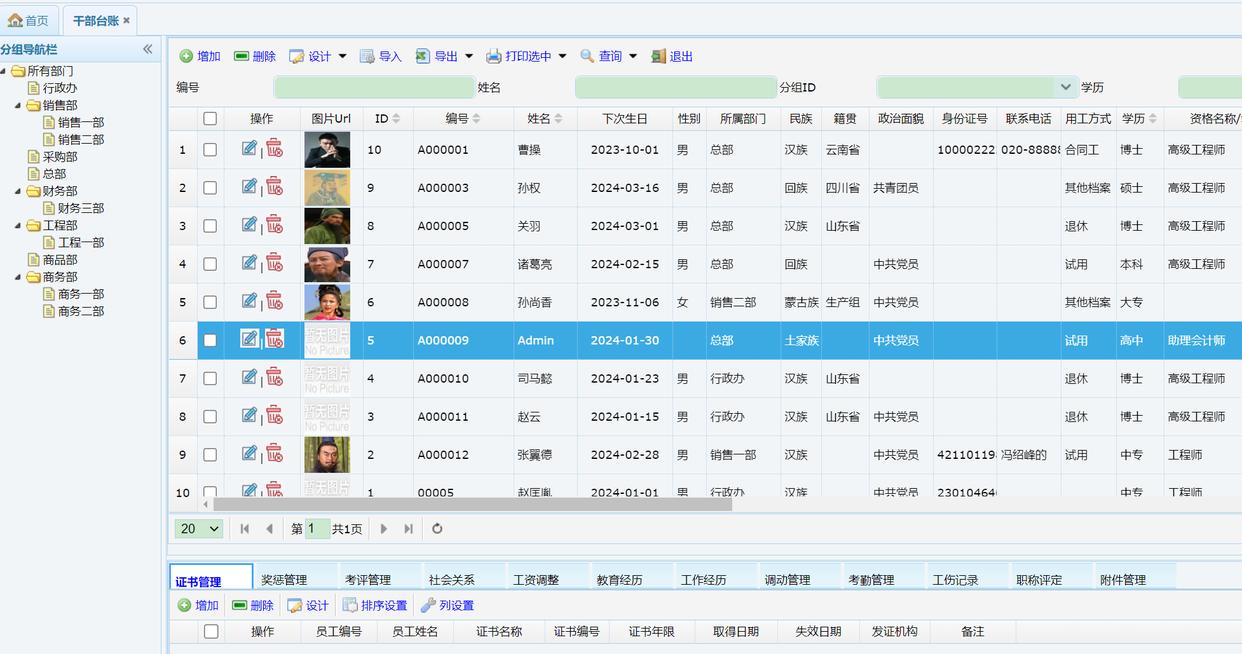Viewport: 1242px width, 654px height.
Task: Expand the 导出 export dropdown arrow
Action: click(x=468, y=57)
